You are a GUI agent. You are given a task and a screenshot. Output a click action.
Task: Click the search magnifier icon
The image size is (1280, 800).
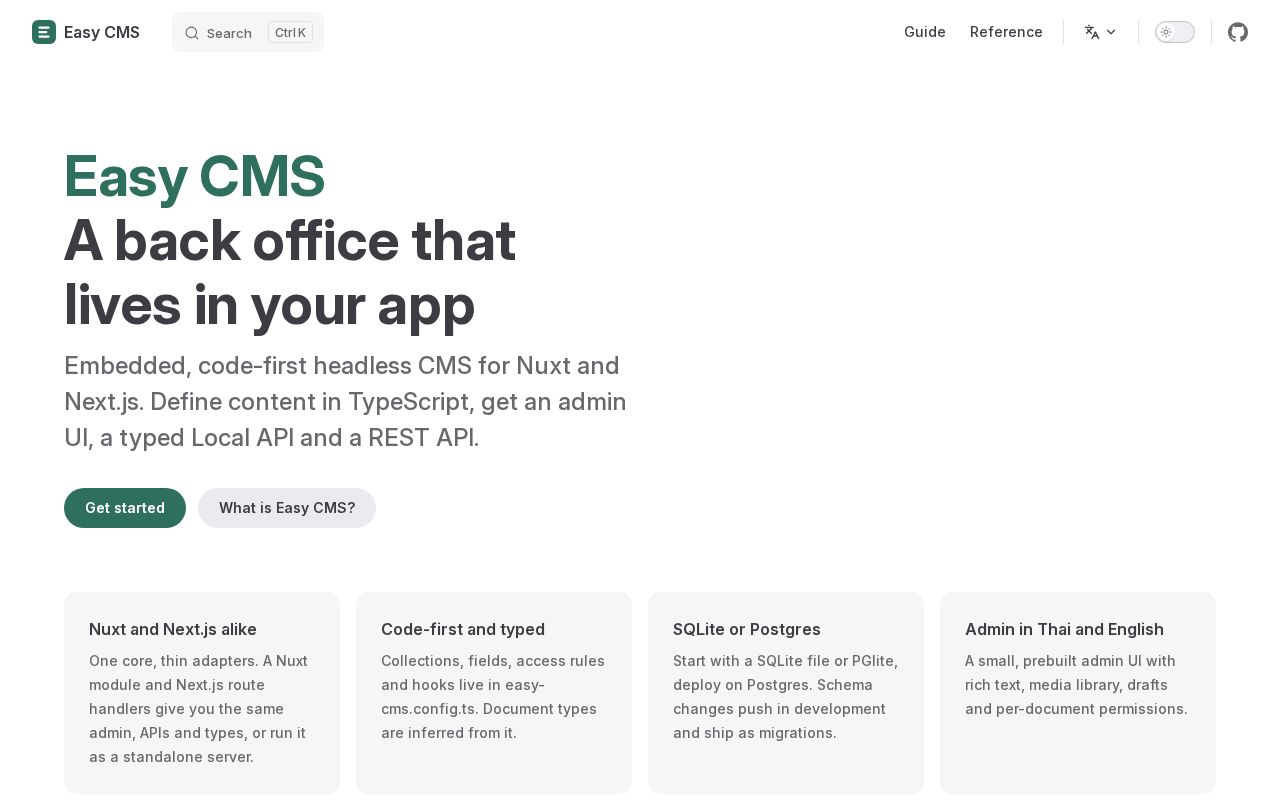[192, 33]
